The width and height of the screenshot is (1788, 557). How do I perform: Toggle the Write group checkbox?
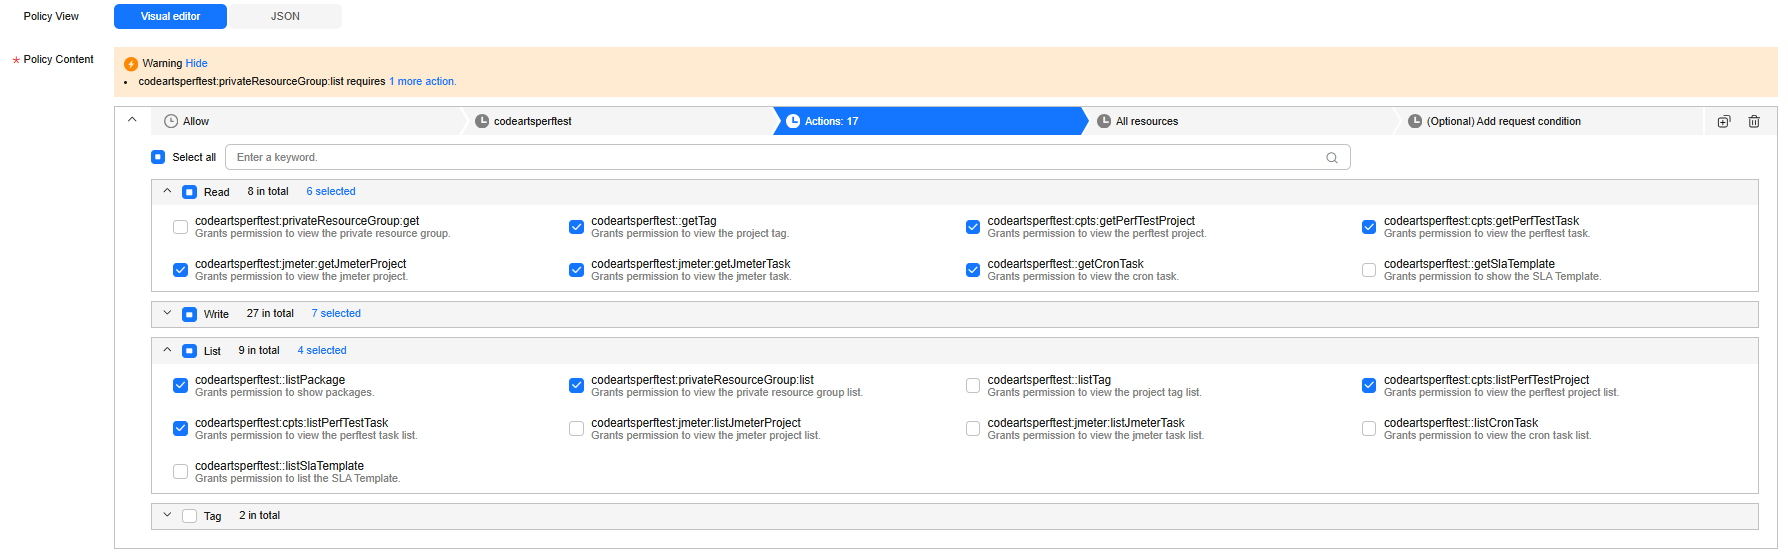point(189,314)
